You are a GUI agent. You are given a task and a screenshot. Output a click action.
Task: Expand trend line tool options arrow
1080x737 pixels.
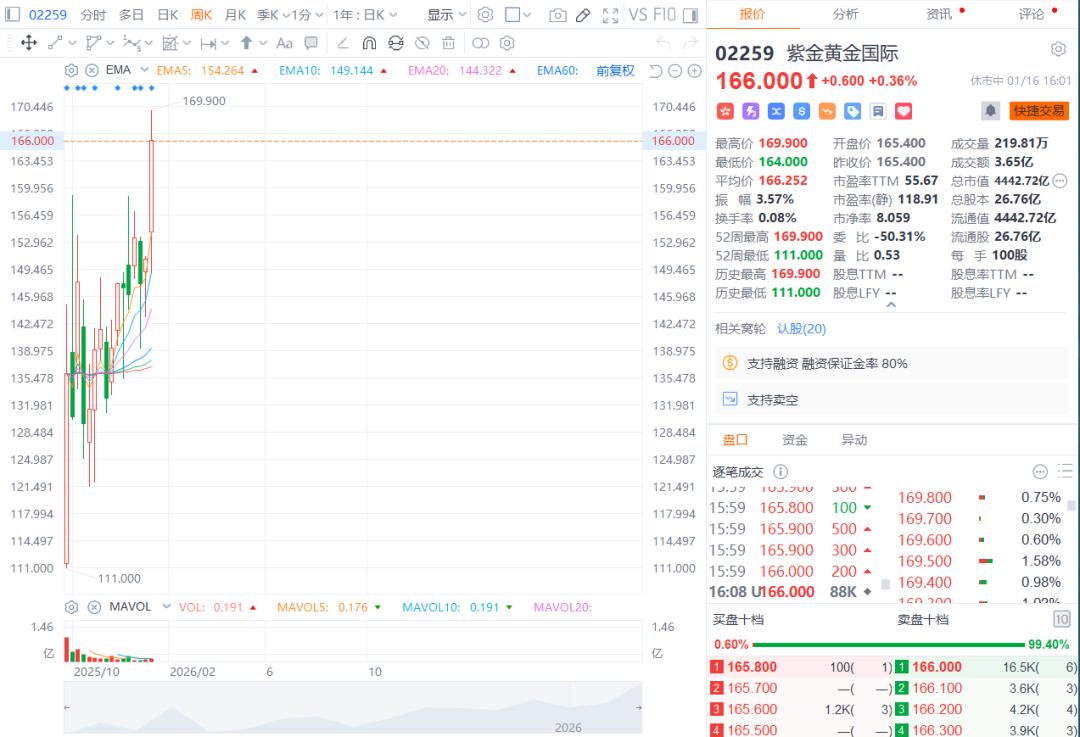[72, 43]
